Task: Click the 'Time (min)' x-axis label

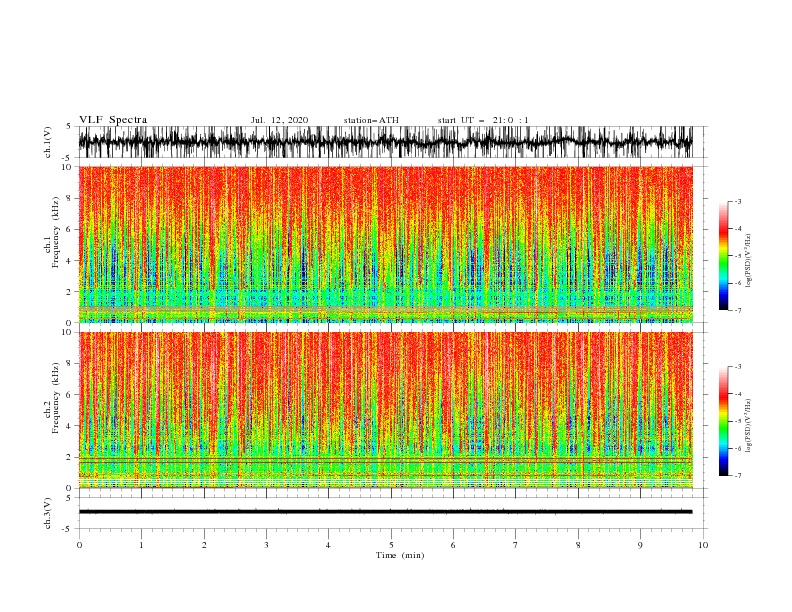Action: point(400,555)
